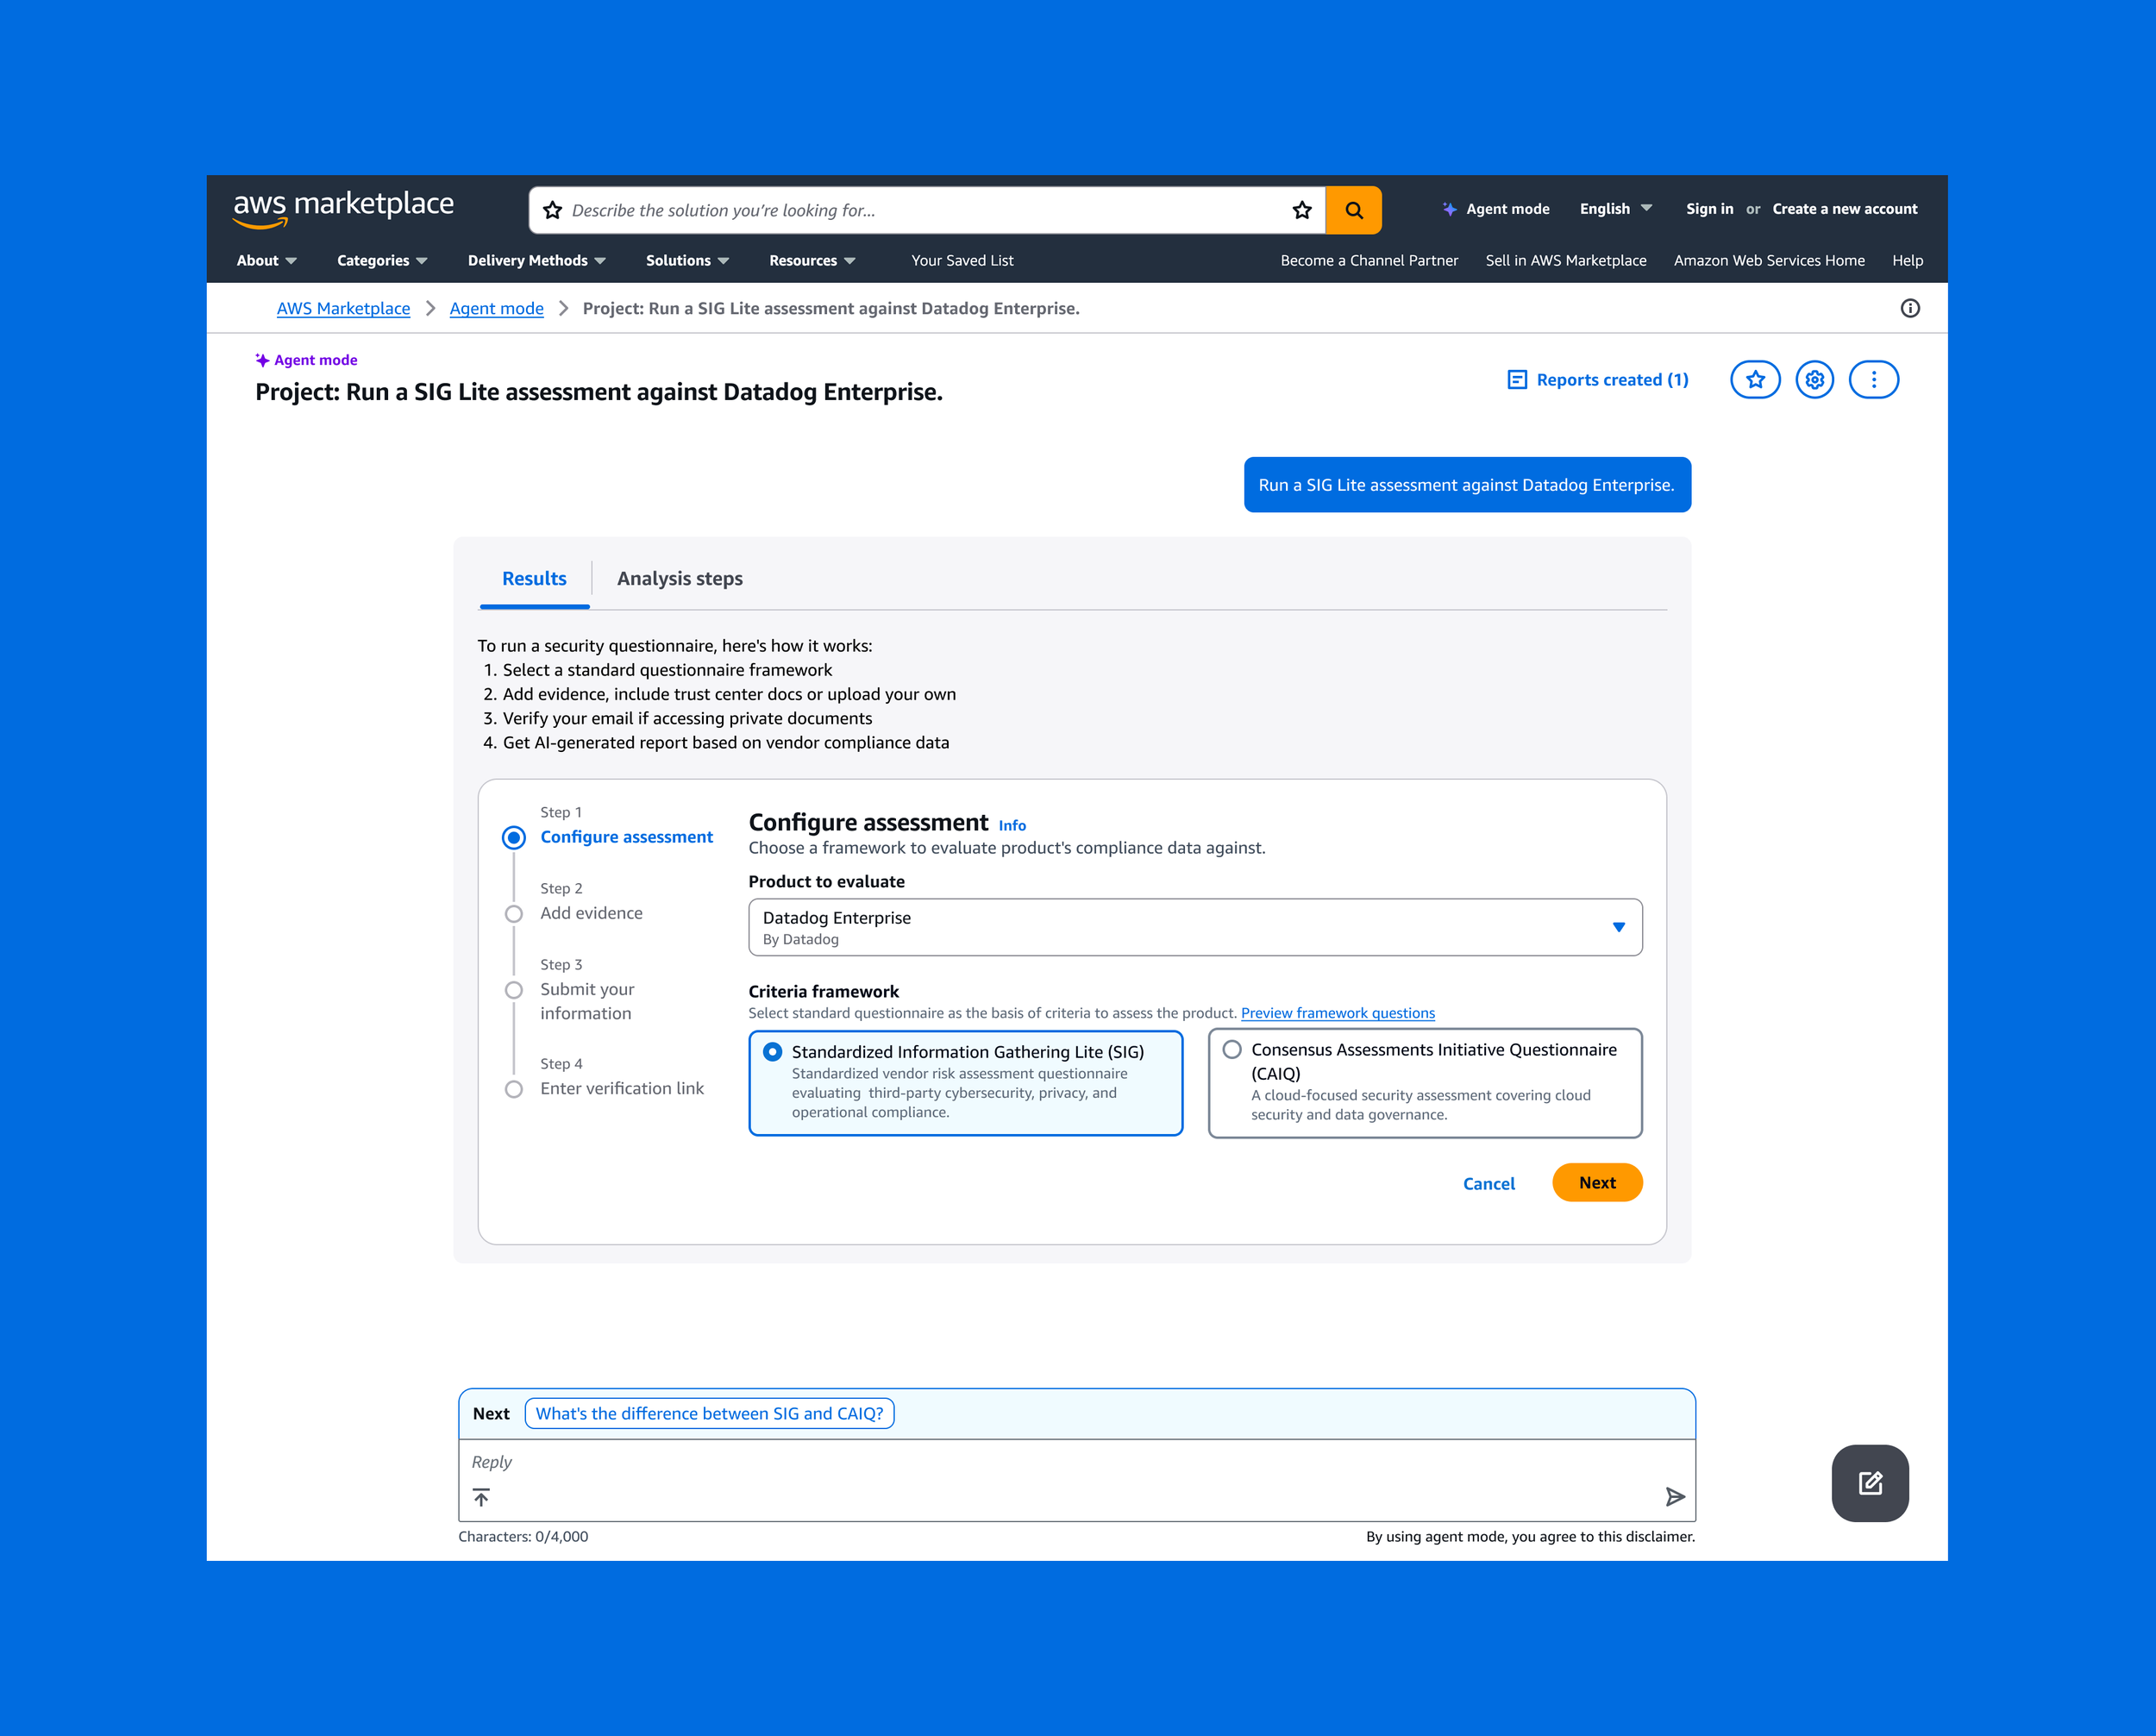2156x1736 pixels.
Task: Click Sell in AWS Marketplace
Action: coord(1565,260)
